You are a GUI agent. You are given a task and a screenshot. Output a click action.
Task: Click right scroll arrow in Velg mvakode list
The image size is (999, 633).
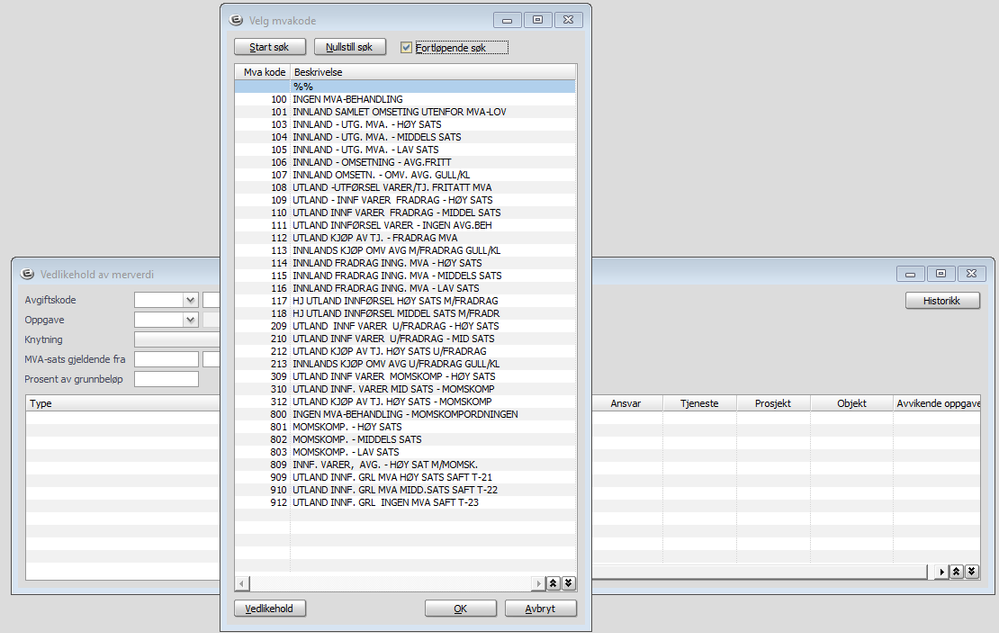point(538,583)
